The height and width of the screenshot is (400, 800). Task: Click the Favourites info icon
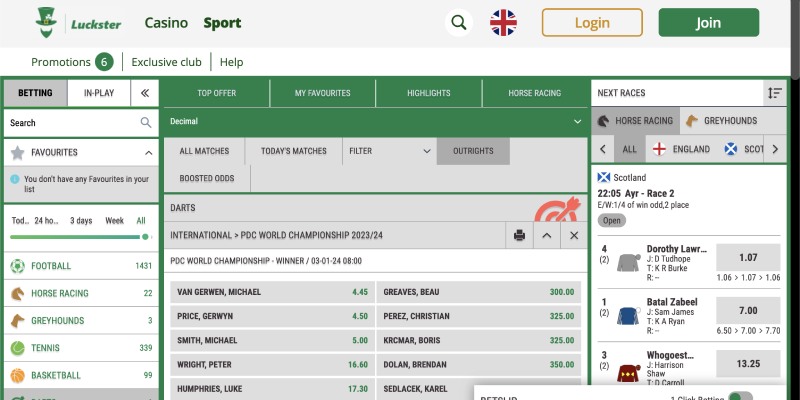coord(15,179)
